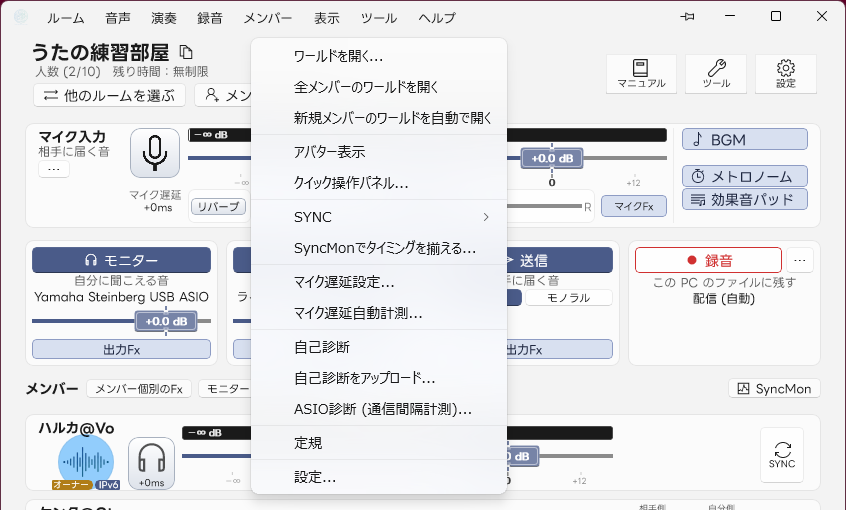Select アバター表示 menu entry

tap(379, 152)
